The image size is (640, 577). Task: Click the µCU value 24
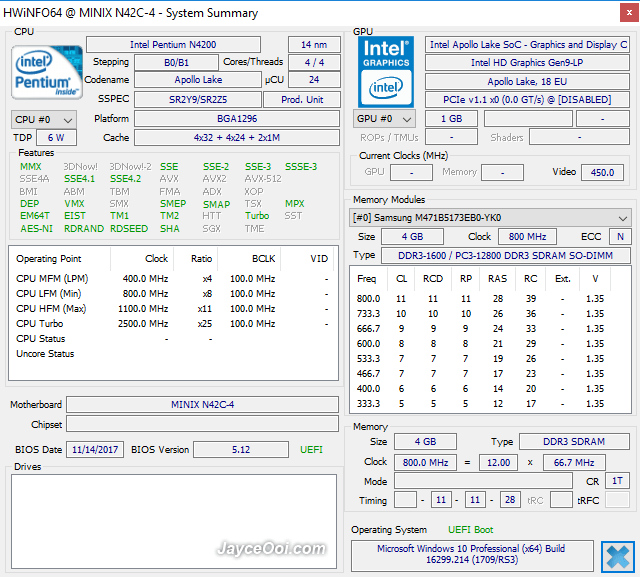pos(314,80)
